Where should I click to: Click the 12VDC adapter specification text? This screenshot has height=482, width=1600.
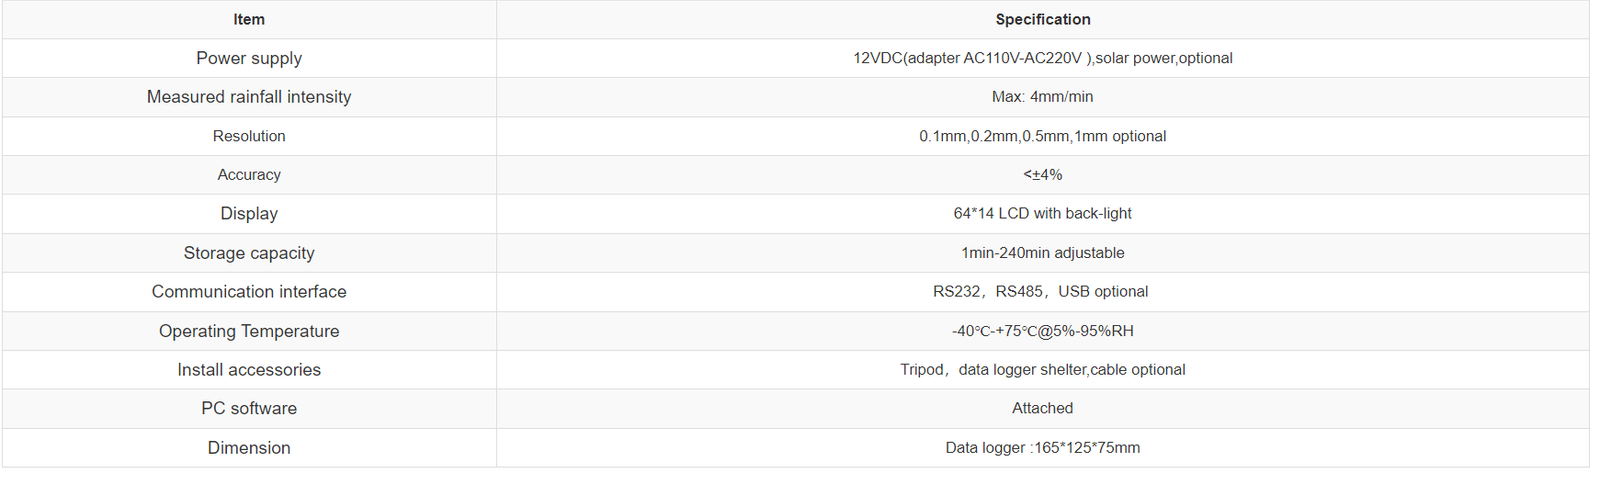pos(1042,58)
